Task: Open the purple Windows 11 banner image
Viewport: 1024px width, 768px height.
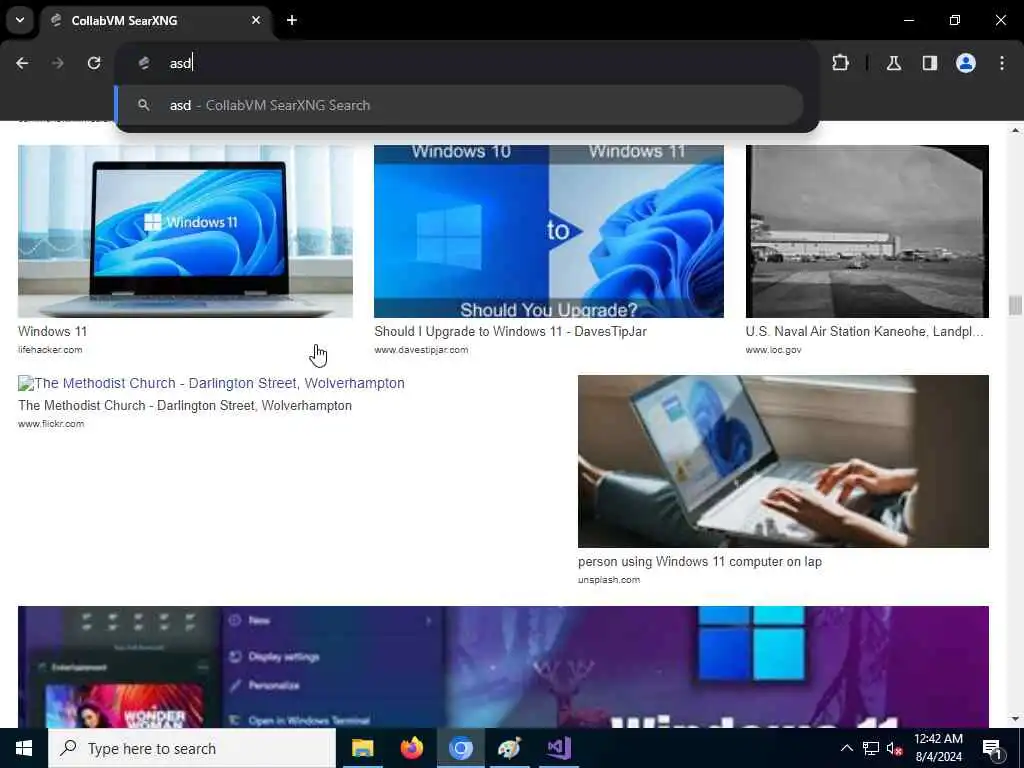Action: coord(504,666)
